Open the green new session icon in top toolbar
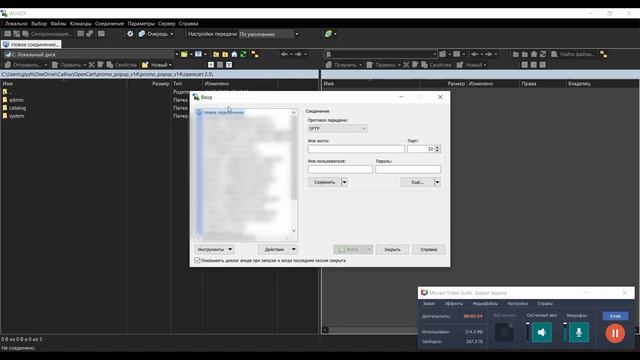The image size is (640, 360). tap(328, 34)
